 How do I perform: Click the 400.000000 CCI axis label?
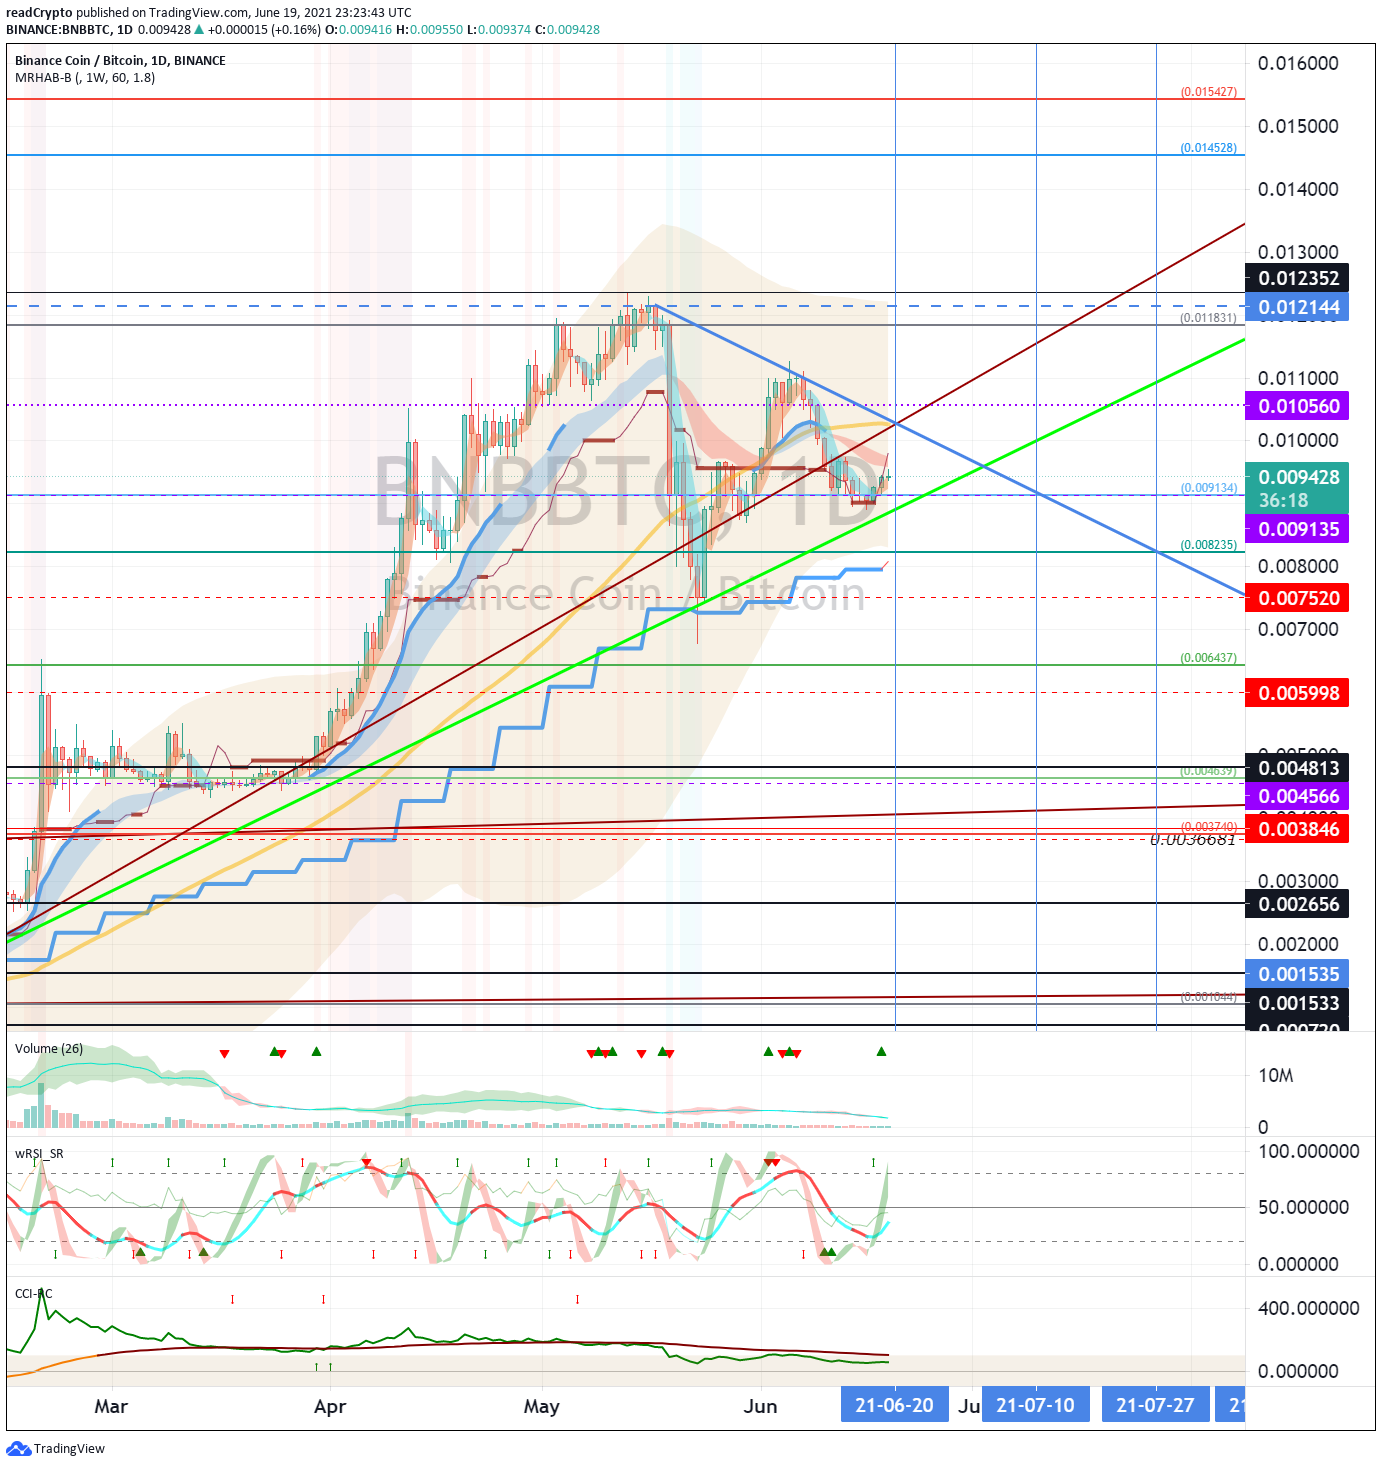point(1308,1308)
